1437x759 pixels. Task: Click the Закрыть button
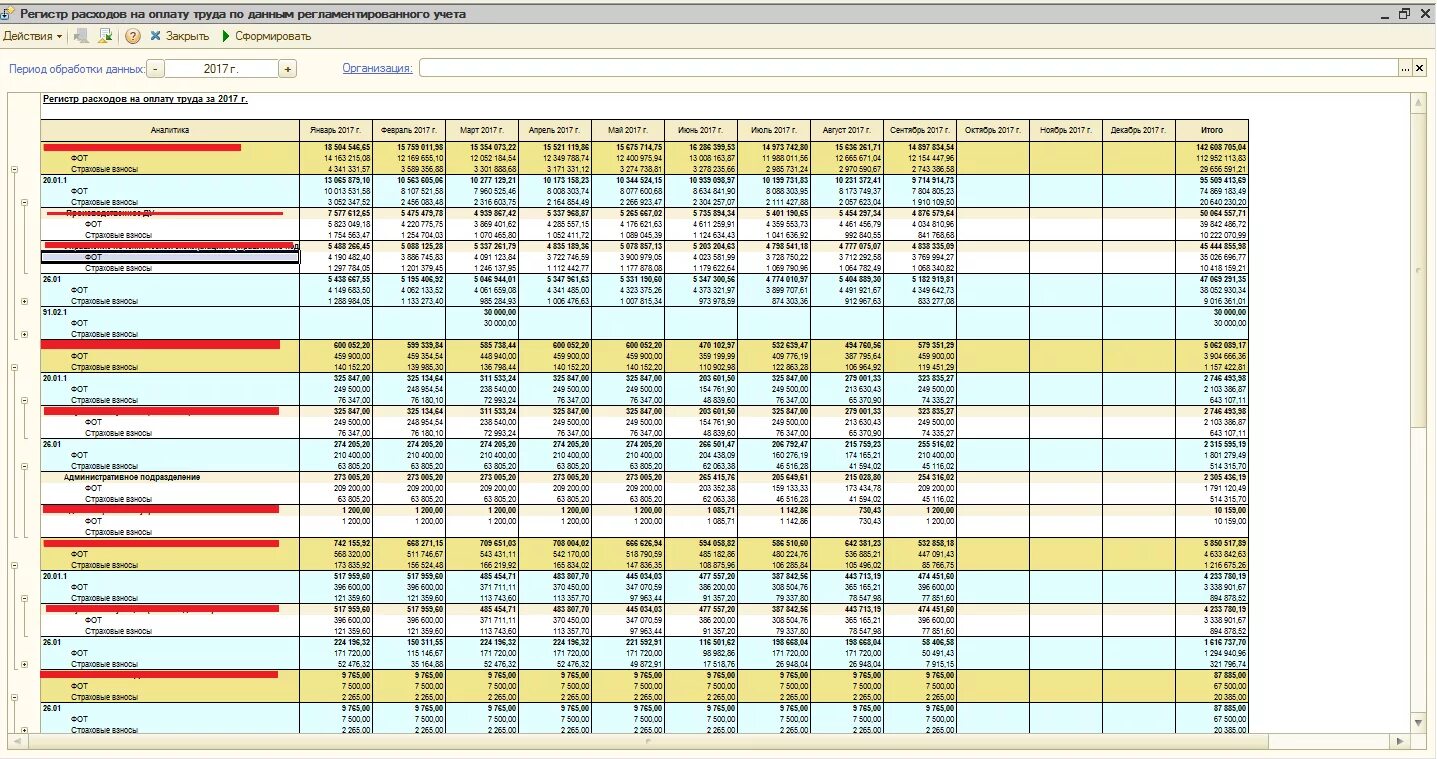(x=179, y=36)
